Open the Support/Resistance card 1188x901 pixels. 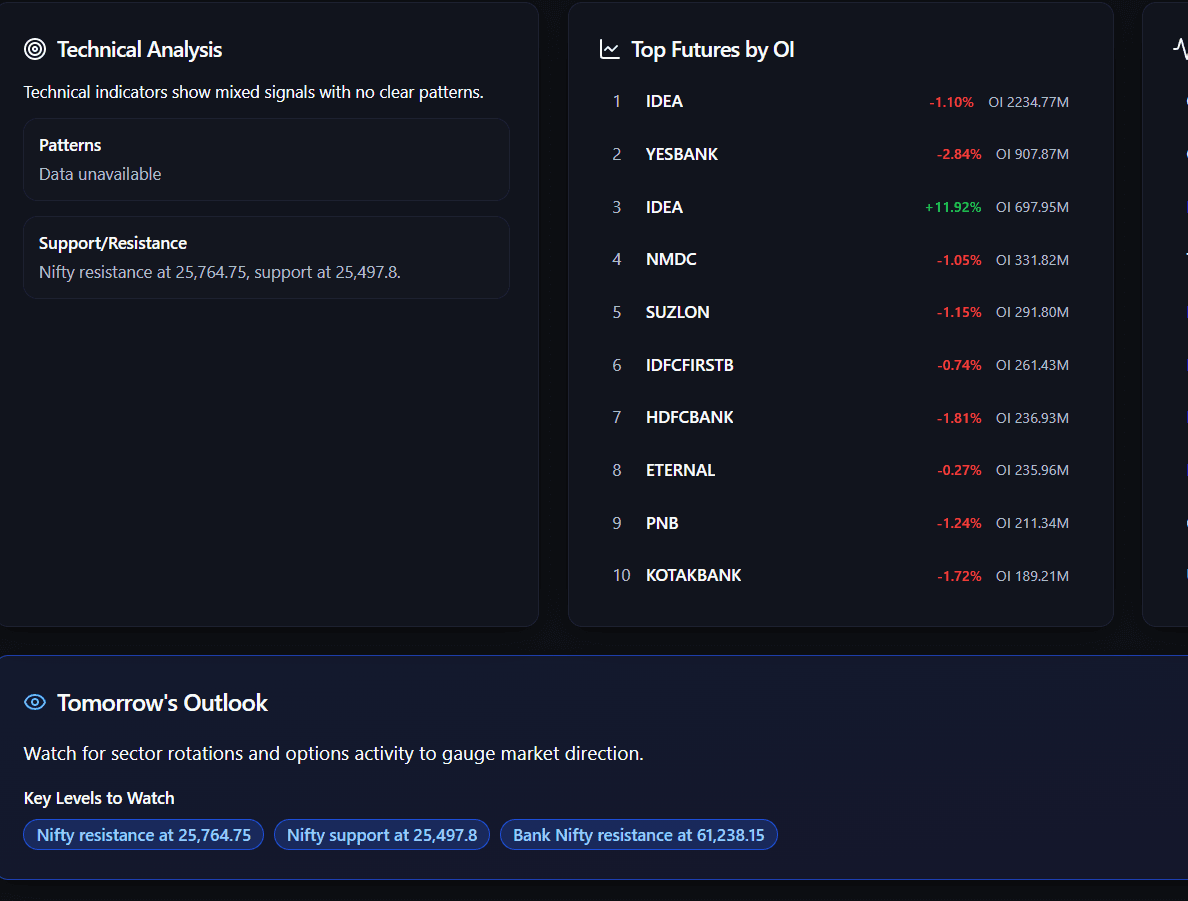pos(266,257)
